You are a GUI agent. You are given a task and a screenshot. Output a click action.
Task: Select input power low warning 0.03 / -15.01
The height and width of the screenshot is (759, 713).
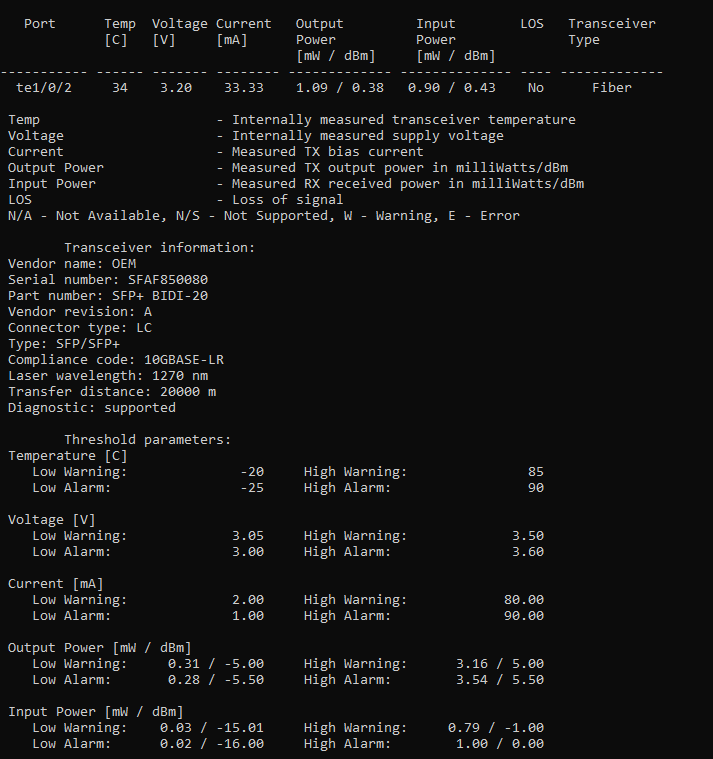(x=212, y=727)
